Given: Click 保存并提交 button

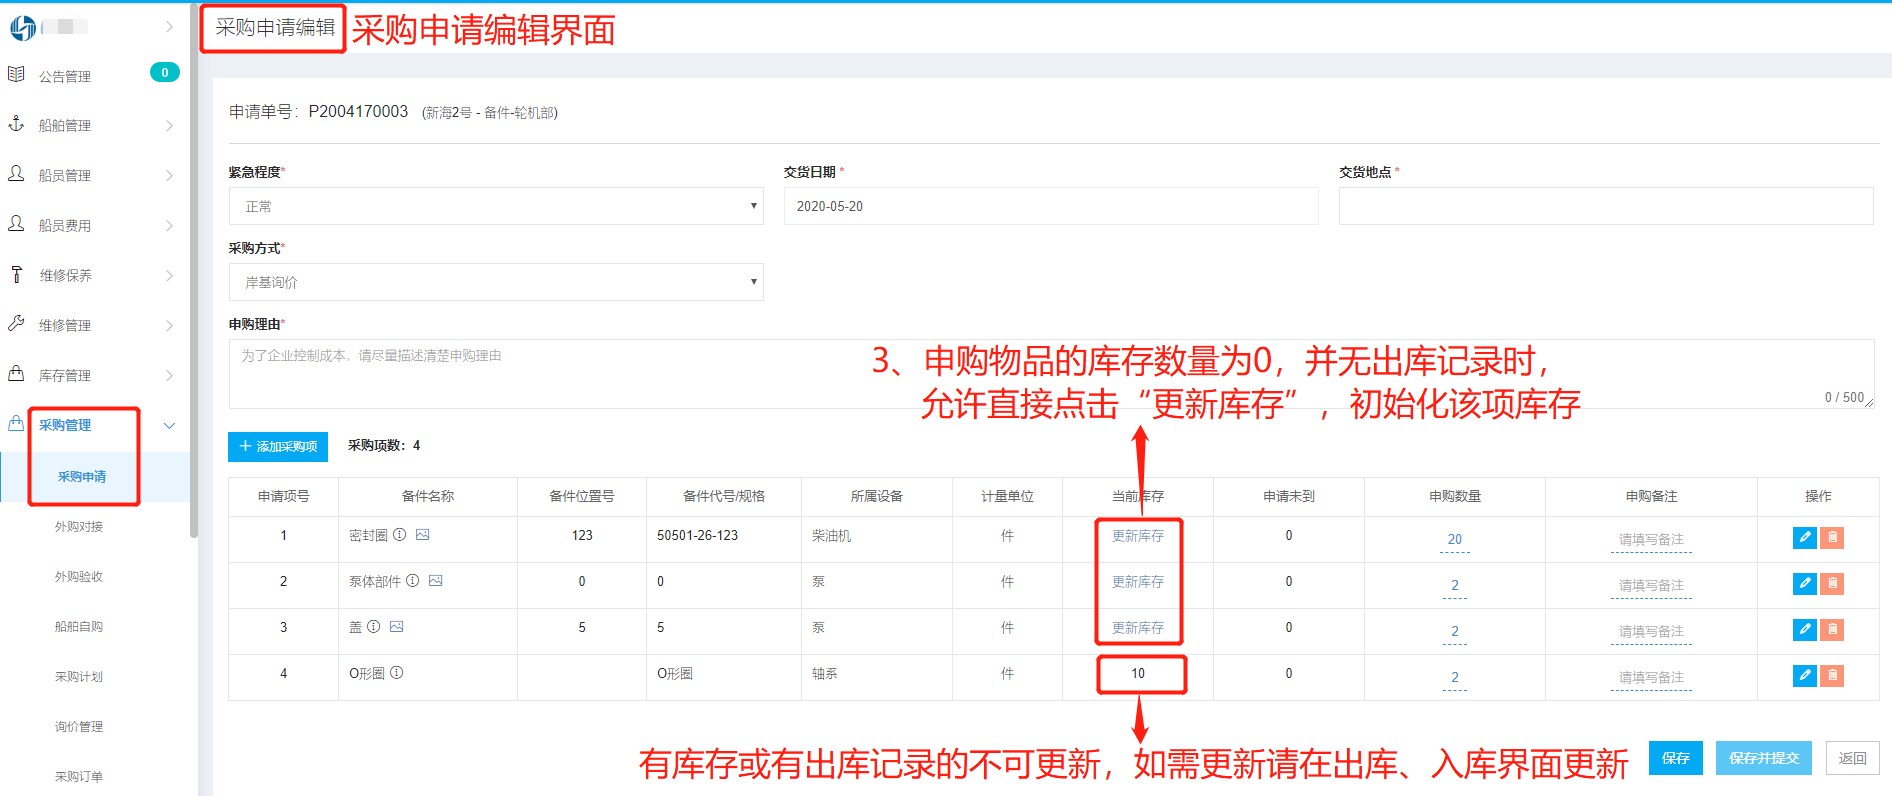Looking at the screenshot, I should (x=1764, y=758).
